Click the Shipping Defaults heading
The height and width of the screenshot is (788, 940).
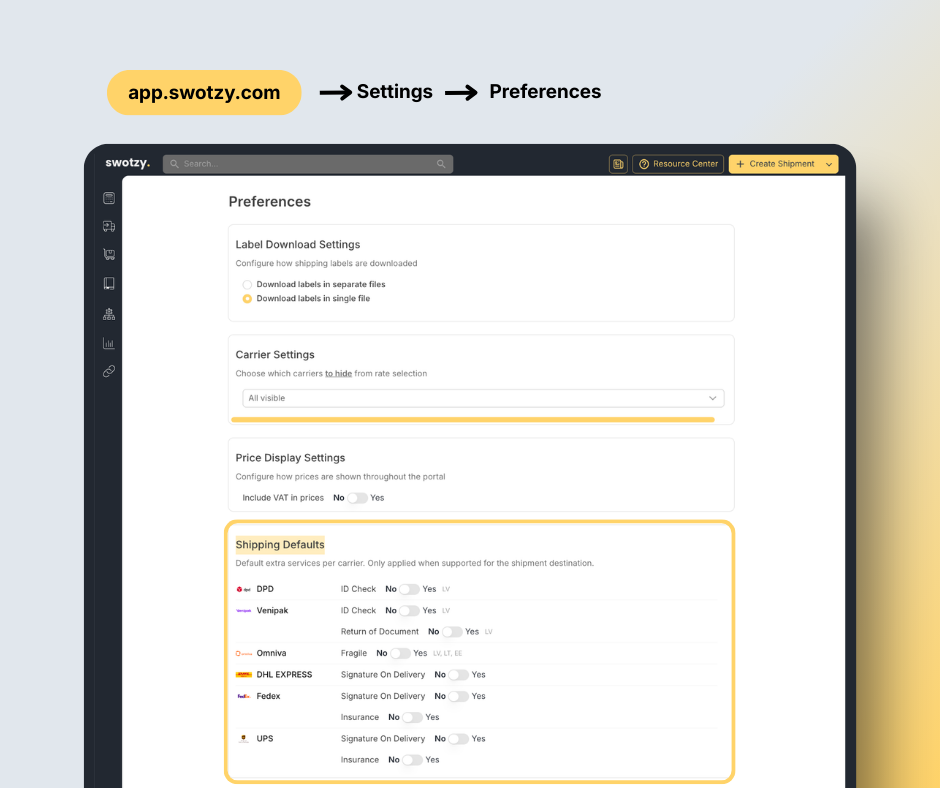(280, 545)
